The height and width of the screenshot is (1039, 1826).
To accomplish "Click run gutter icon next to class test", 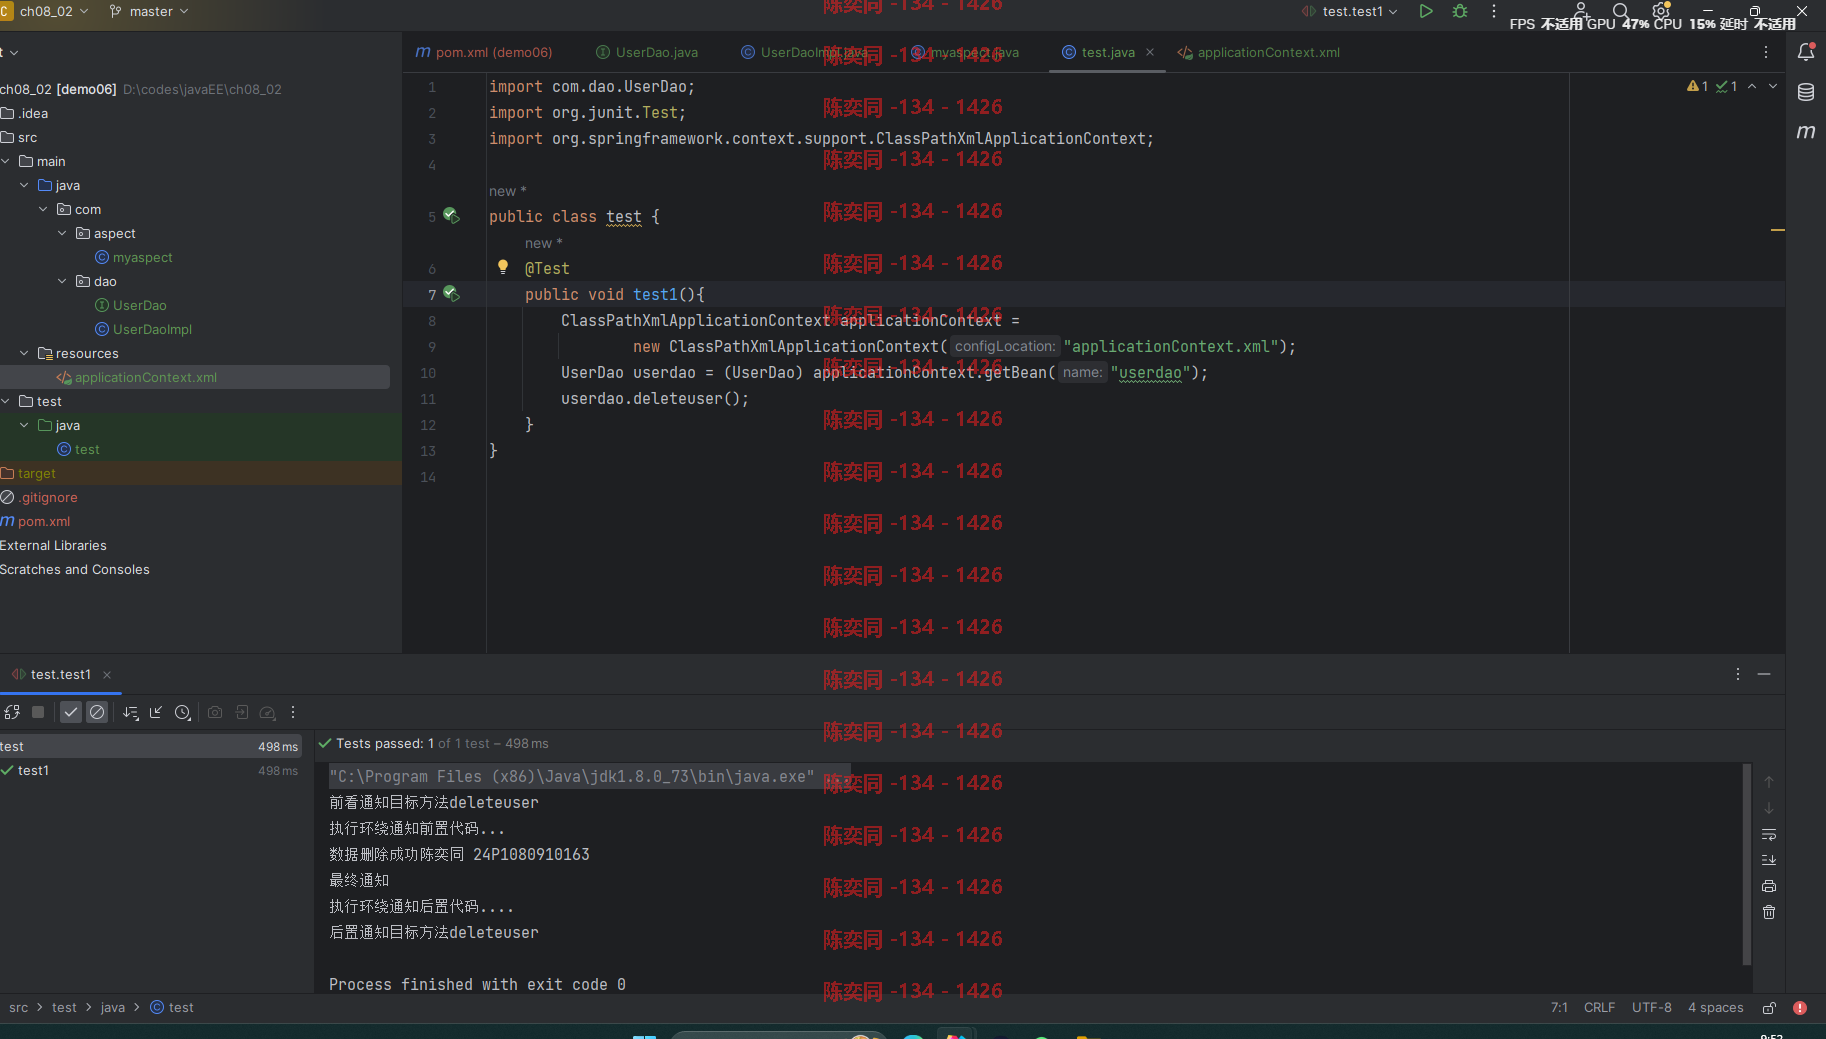I will point(451,215).
